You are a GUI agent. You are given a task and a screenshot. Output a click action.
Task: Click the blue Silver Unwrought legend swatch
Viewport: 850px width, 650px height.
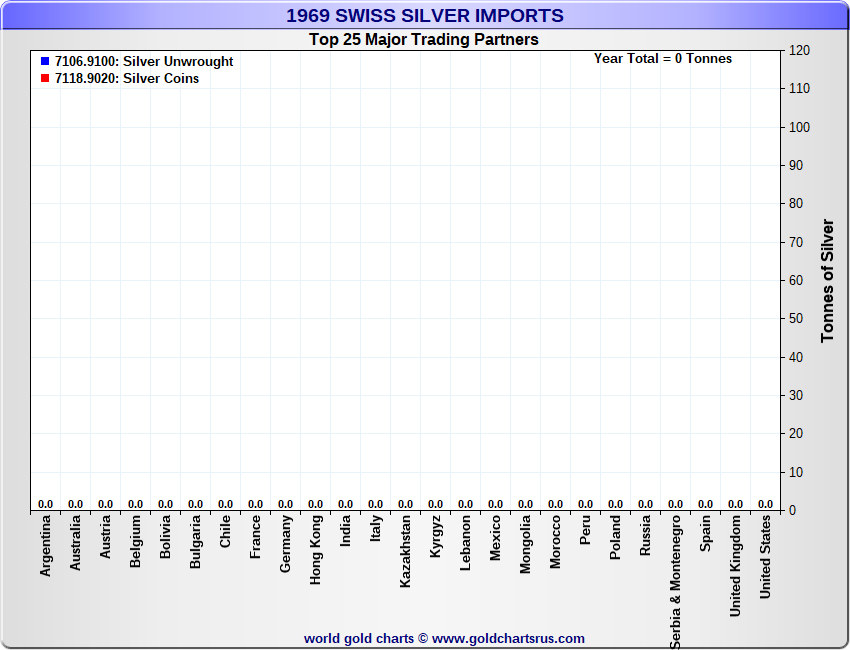click(x=45, y=61)
